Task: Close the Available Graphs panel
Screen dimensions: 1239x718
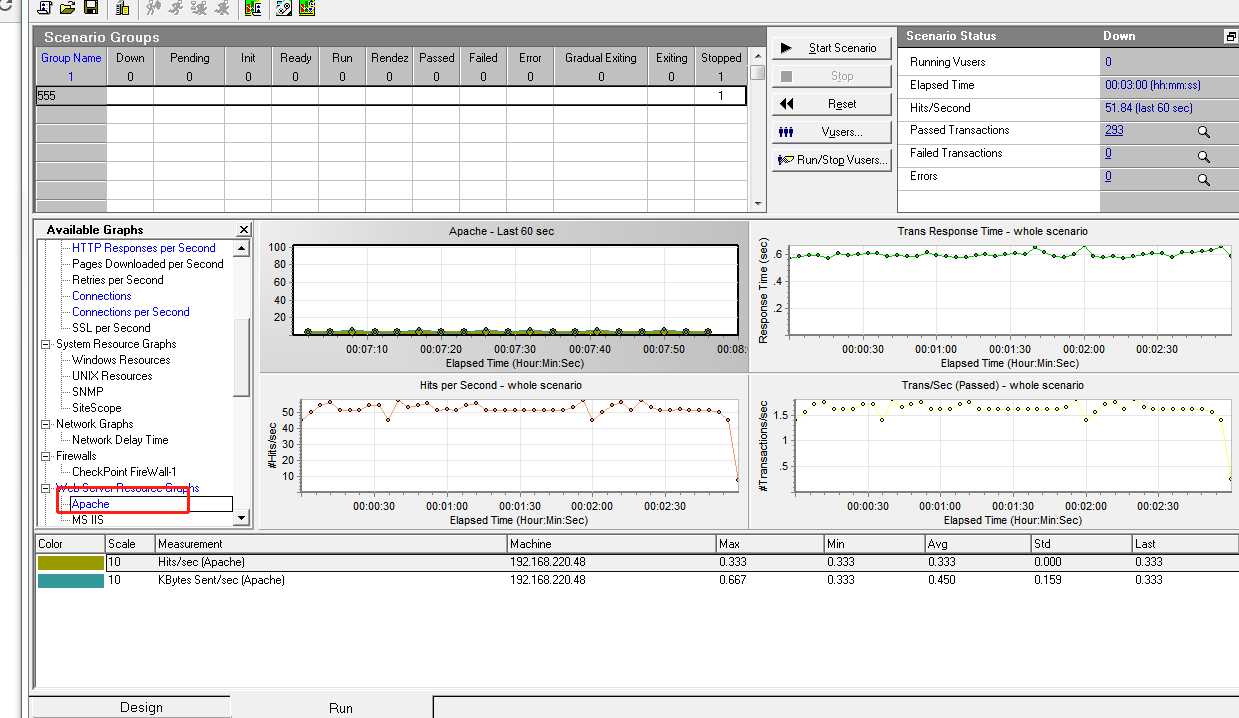Action: click(x=244, y=230)
